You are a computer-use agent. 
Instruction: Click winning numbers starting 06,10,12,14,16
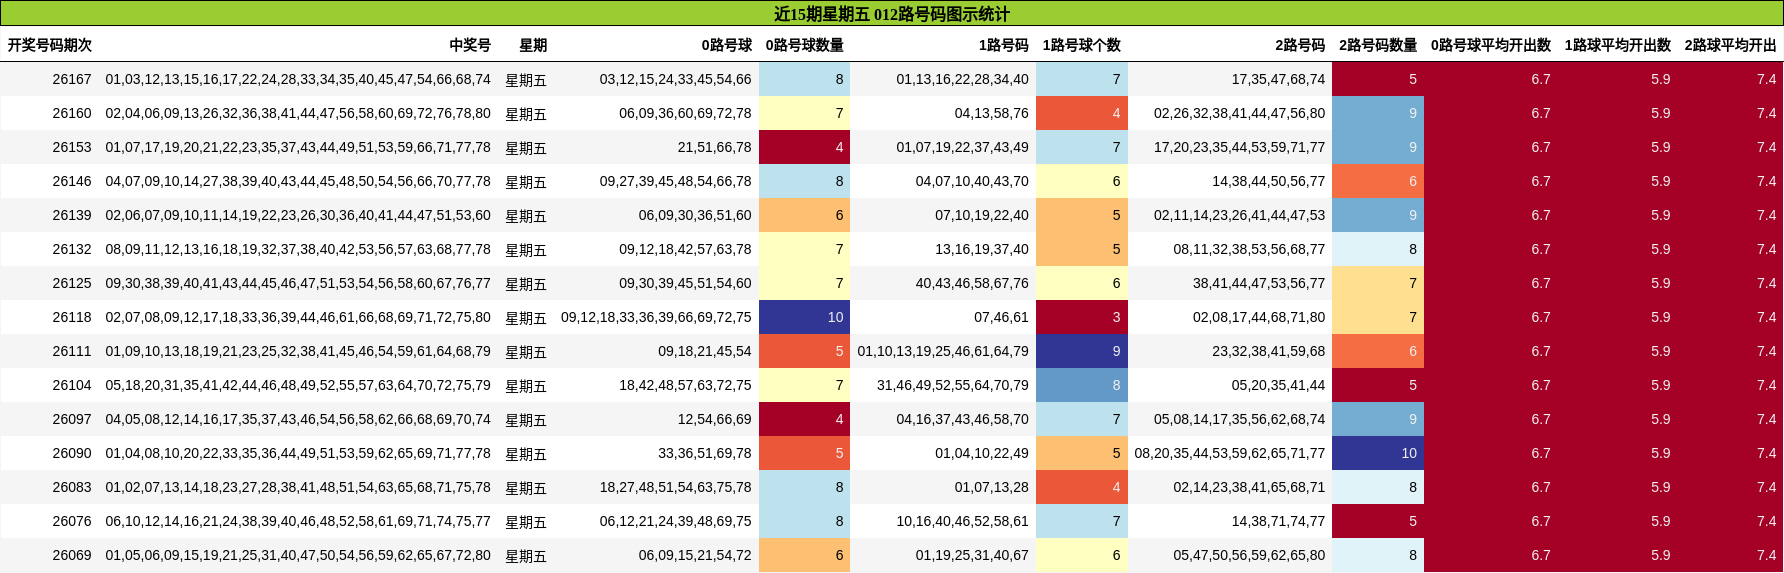coord(298,521)
